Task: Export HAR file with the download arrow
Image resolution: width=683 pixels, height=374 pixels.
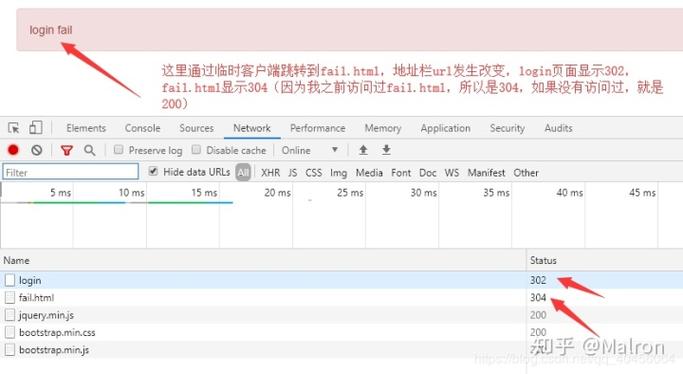Action: coord(386,150)
